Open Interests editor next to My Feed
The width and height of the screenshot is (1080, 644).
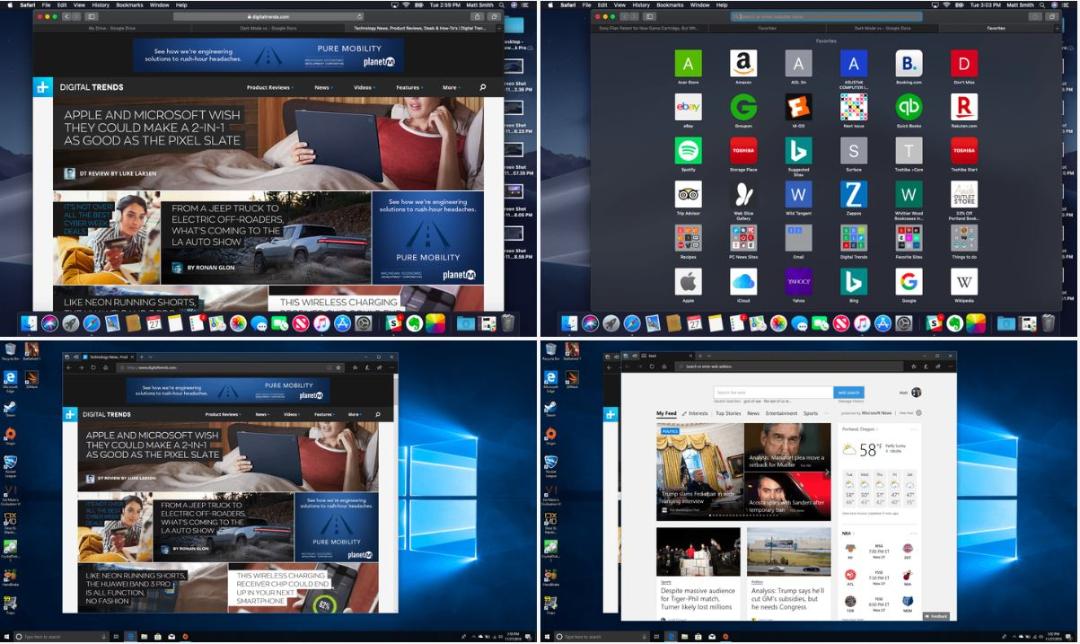point(696,413)
